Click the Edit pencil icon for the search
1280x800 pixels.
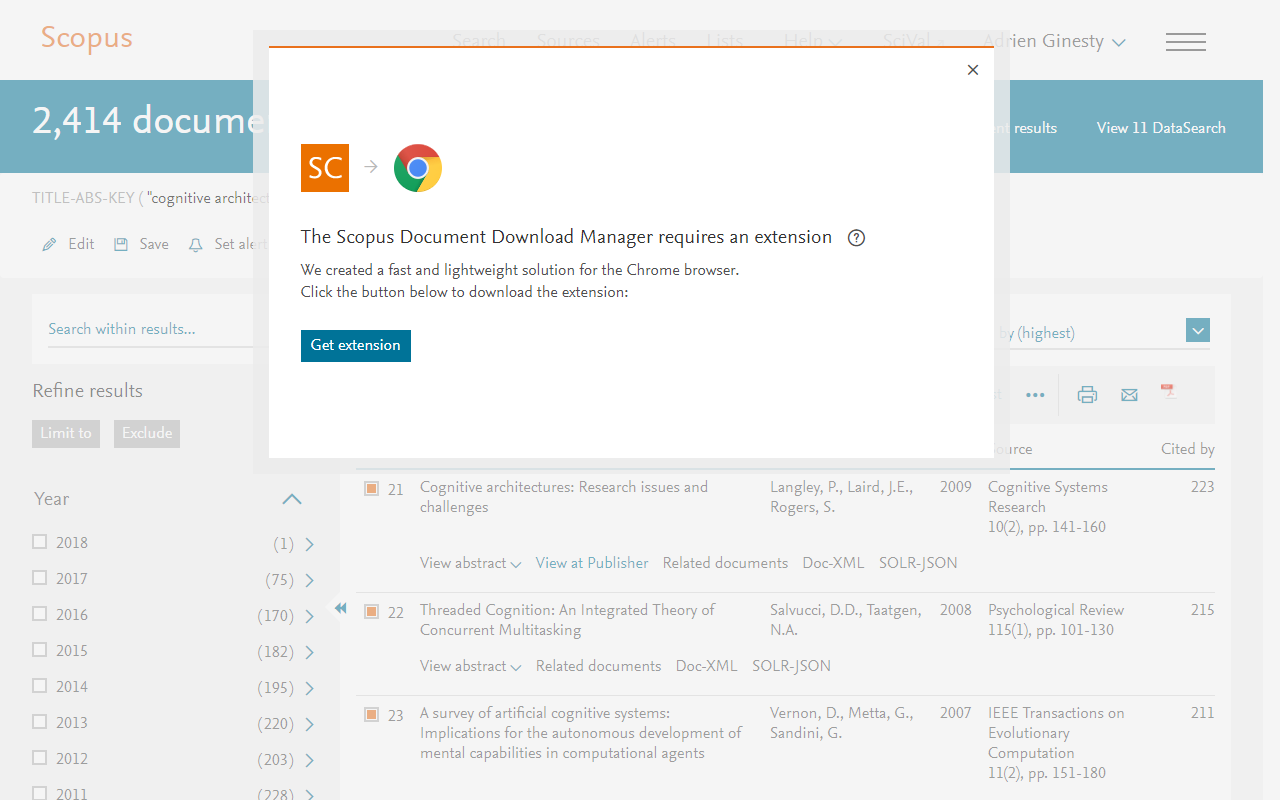tap(49, 243)
